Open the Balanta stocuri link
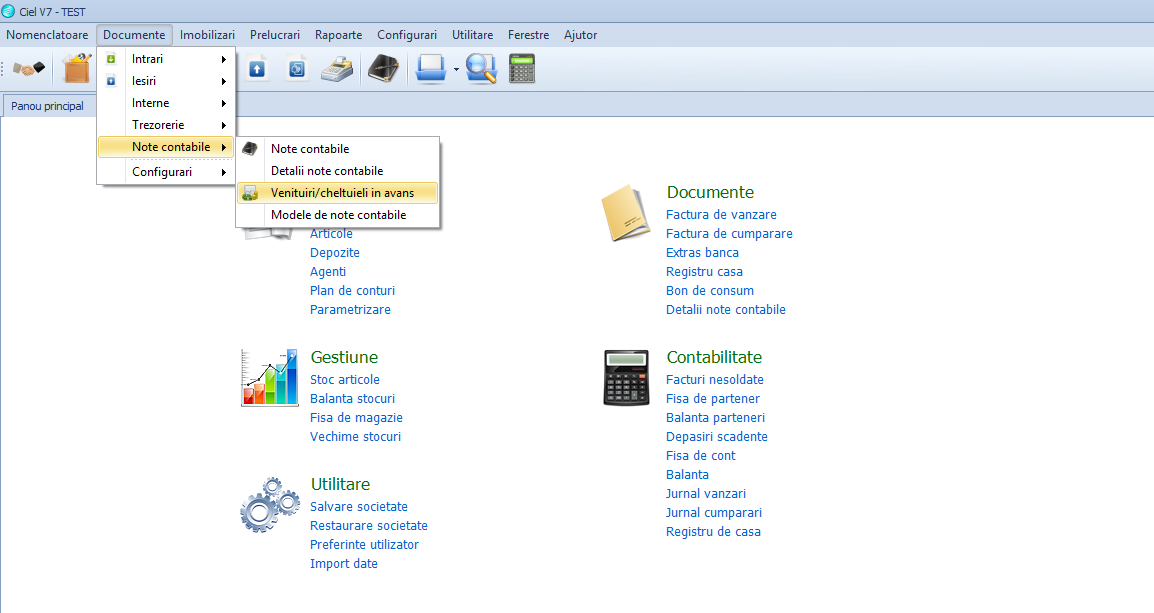This screenshot has height=613, width=1154. click(x=353, y=399)
